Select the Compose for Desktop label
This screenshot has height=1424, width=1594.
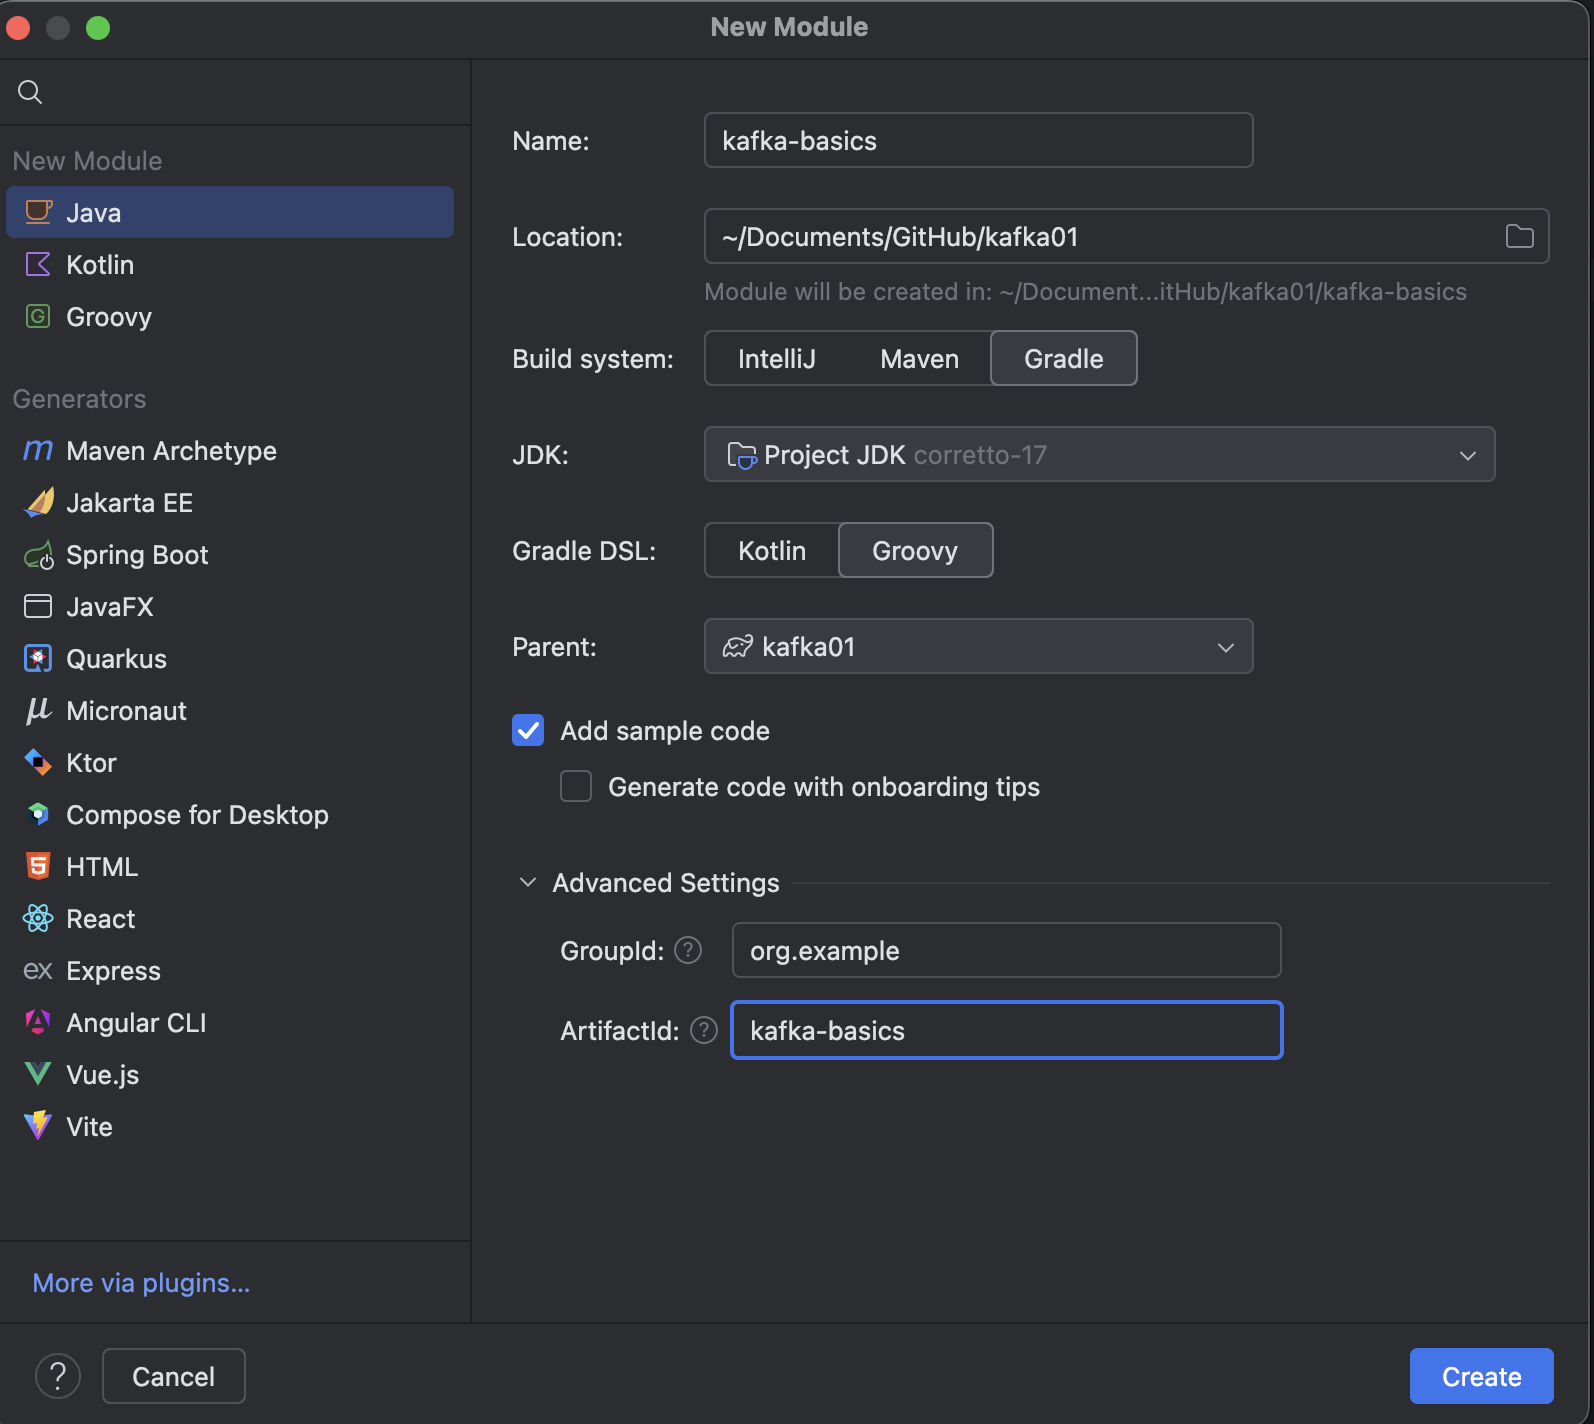coord(197,814)
